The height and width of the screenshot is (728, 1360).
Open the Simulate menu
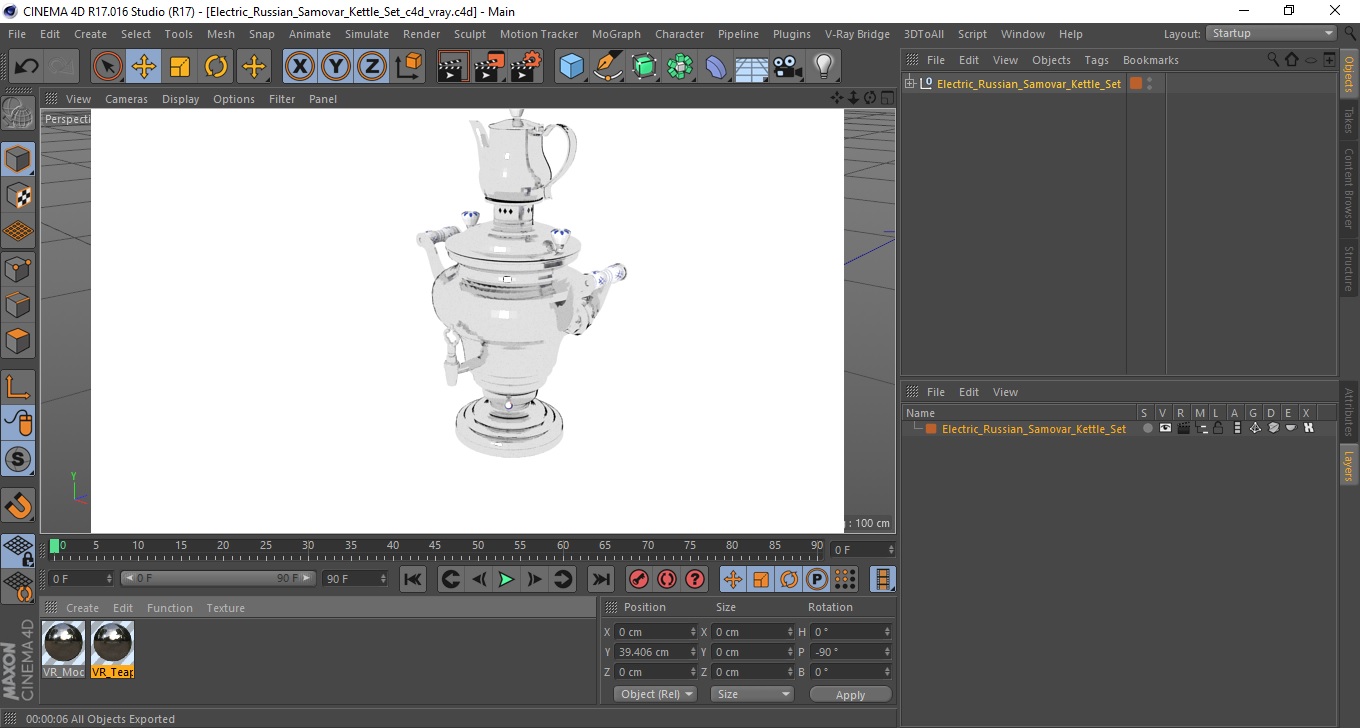[367, 34]
